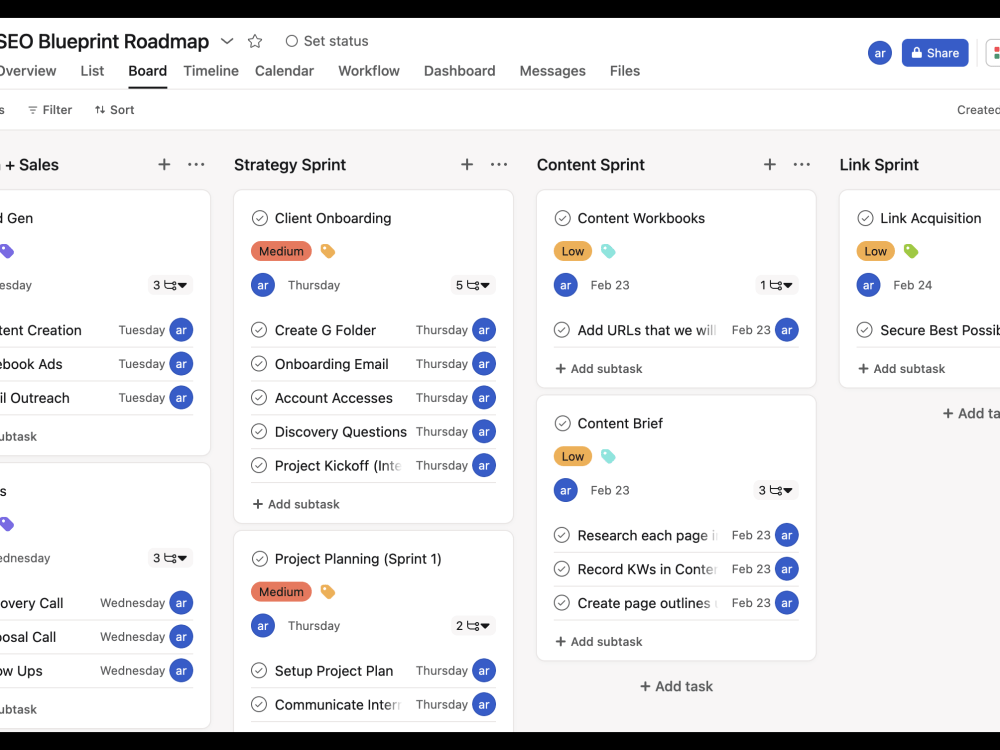
Task: Add a new task to Strategy Sprint column
Action: point(466,164)
